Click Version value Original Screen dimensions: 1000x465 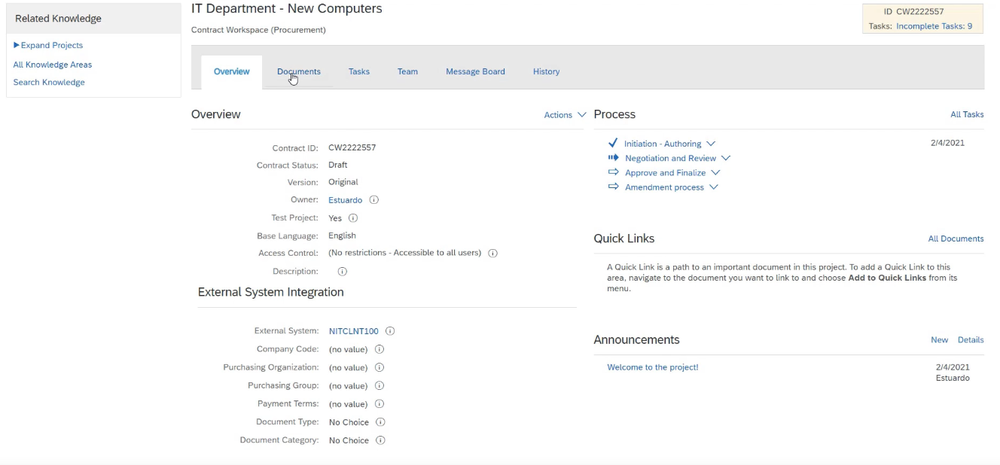(x=343, y=182)
